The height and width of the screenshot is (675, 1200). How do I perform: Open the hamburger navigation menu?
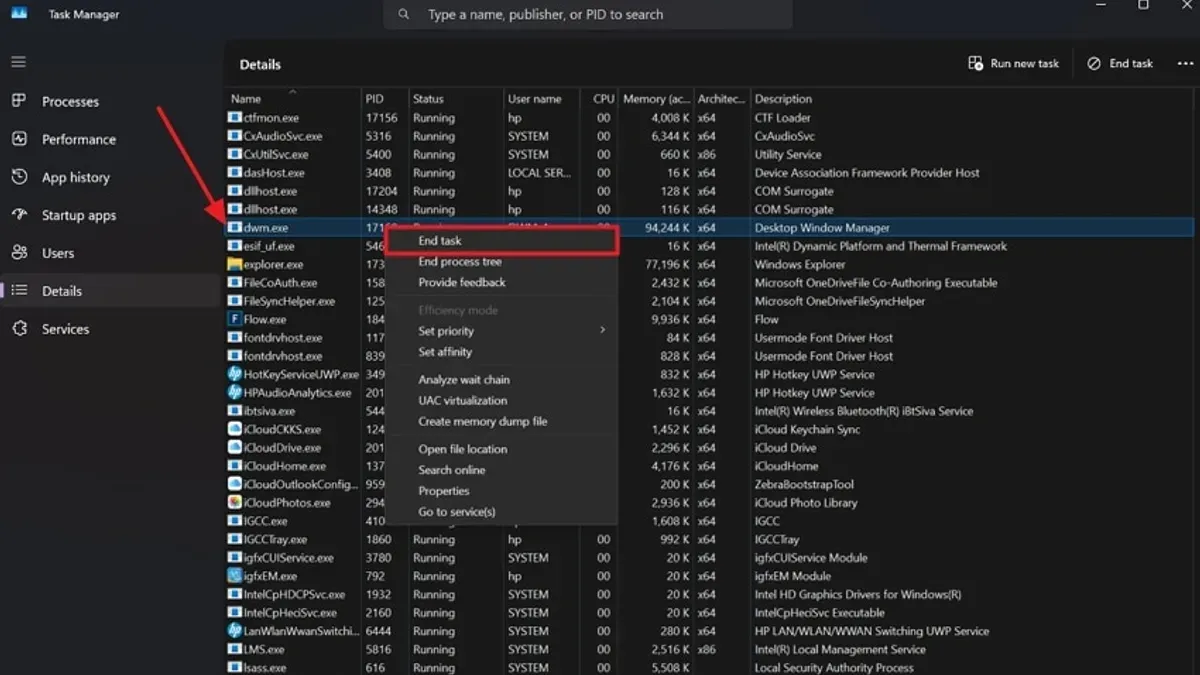18,62
